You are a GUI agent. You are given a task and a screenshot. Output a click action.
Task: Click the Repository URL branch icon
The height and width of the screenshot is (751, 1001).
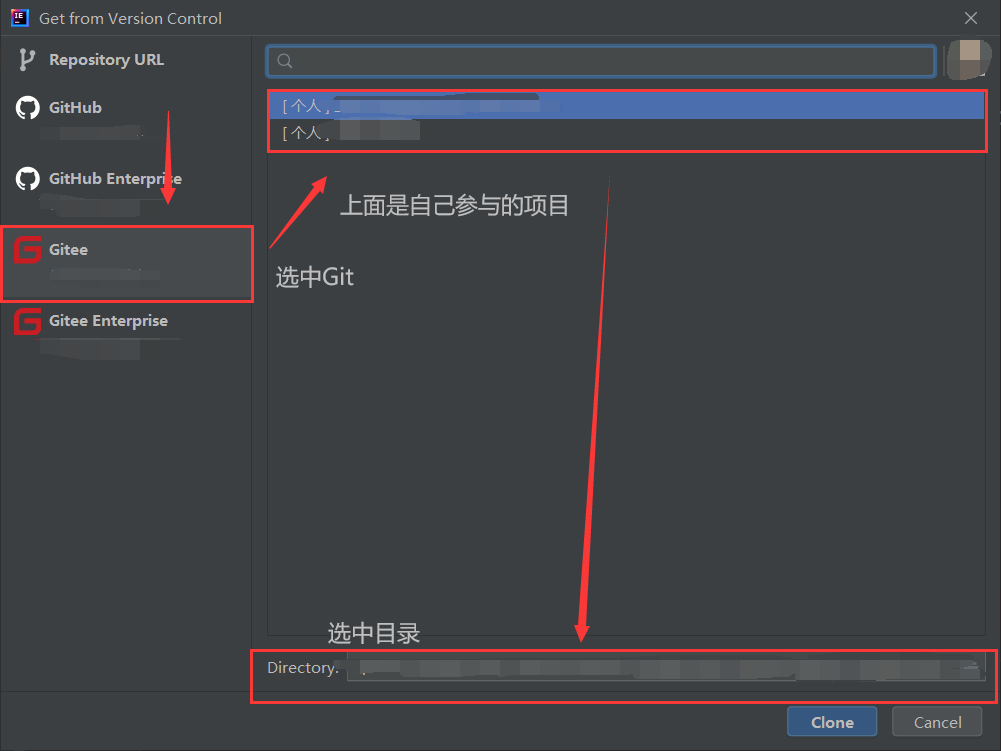[26, 59]
